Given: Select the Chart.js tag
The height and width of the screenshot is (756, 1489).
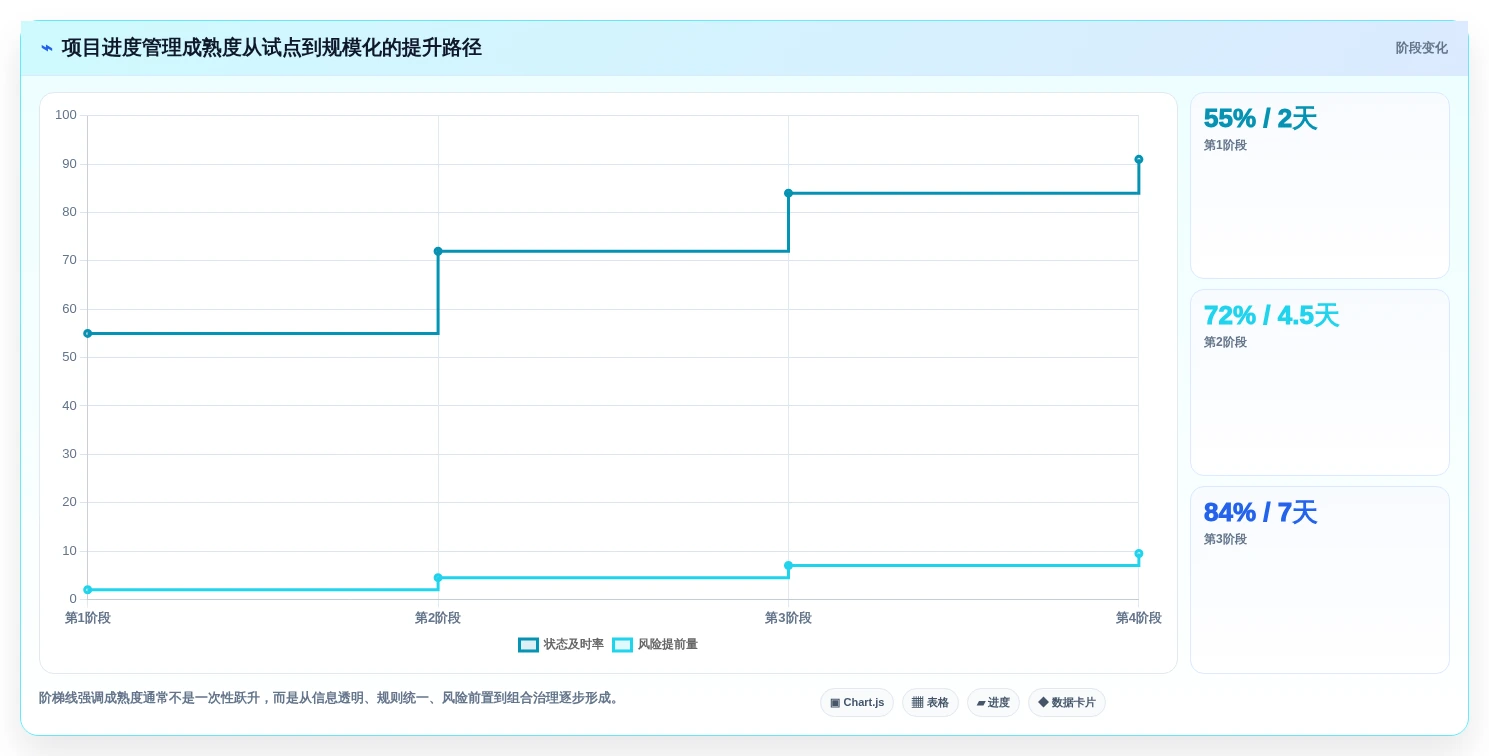Looking at the screenshot, I should [x=857, y=703].
